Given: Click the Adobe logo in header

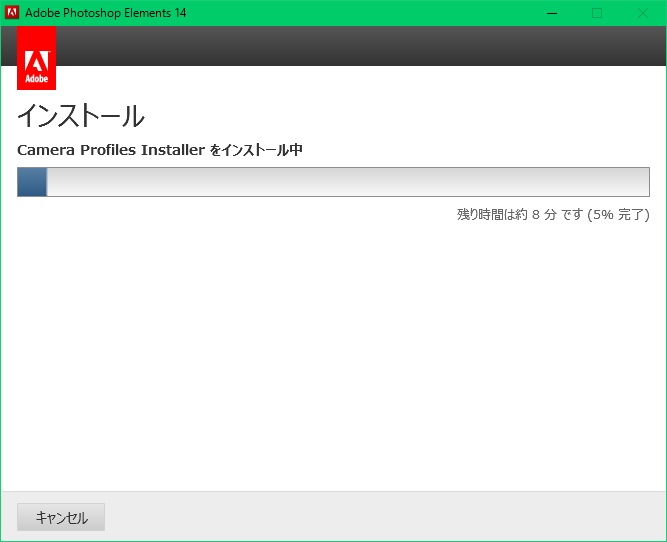Looking at the screenshot, I should 37,58.
